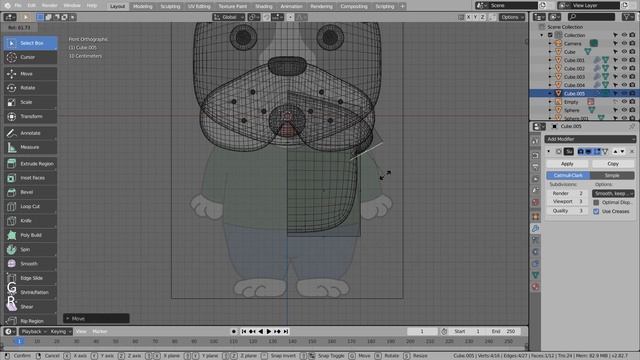Click the modifier Copy button

click(x=613, y=164)
